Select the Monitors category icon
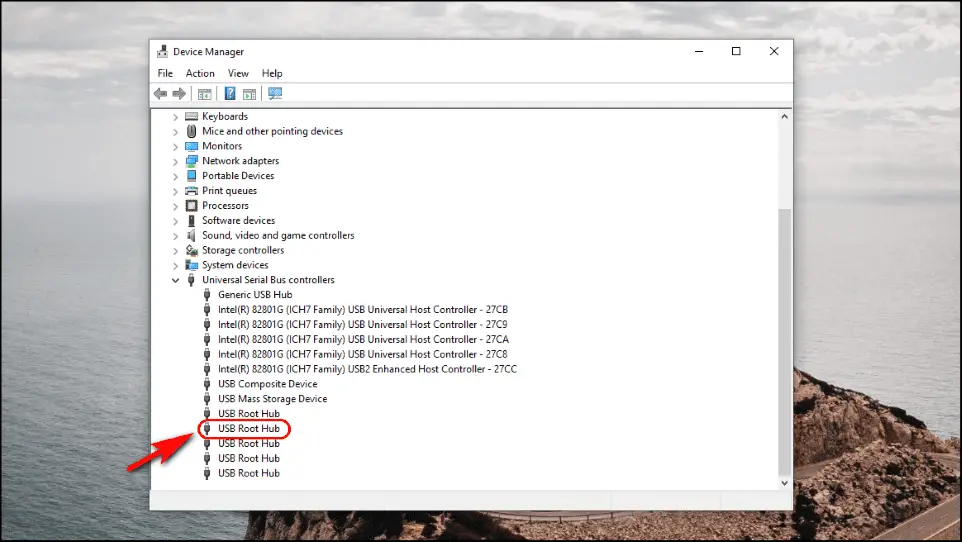Screen dimensions: 962x542 (191, 146)
